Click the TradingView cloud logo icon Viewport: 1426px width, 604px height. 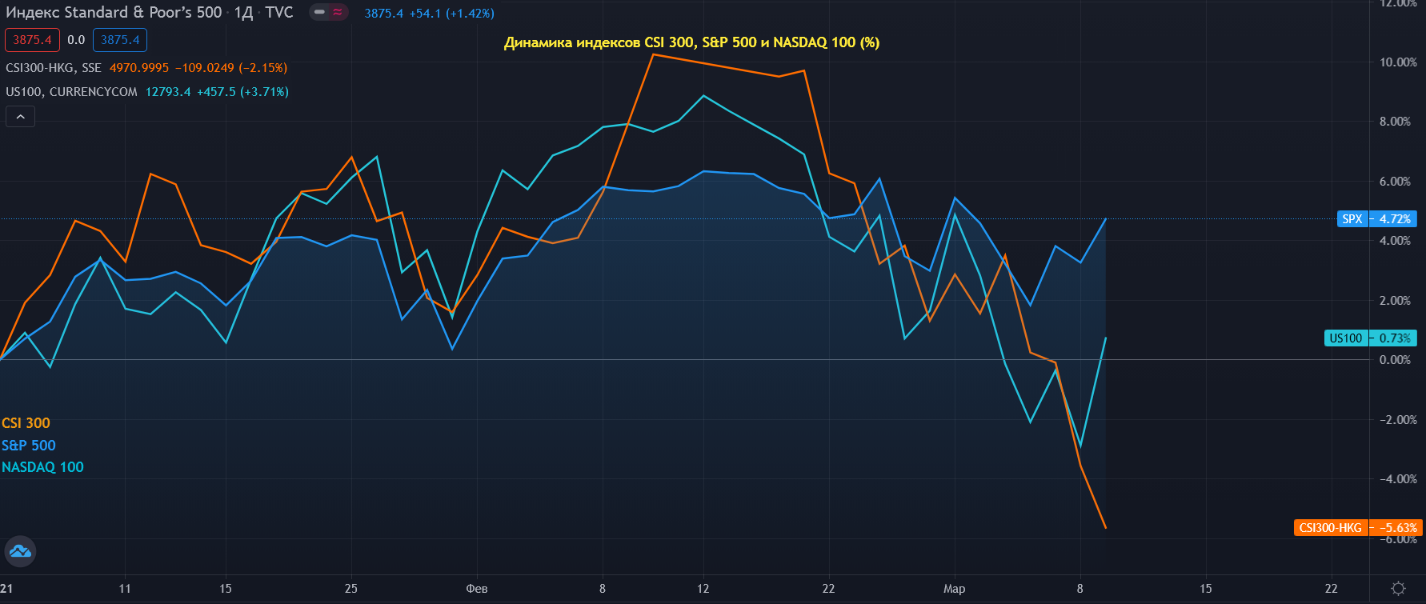pyautogui.click(x=20, y=550)
